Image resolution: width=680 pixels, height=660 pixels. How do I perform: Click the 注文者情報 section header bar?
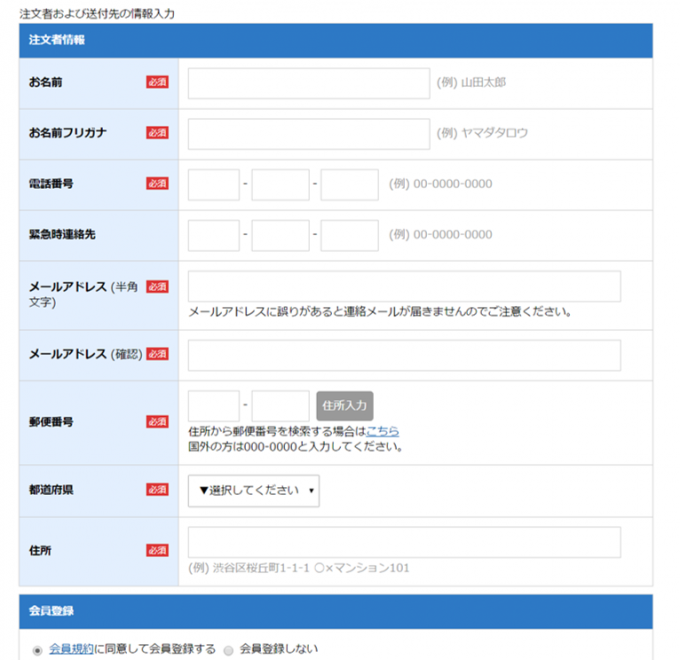[x=335, y=40]
